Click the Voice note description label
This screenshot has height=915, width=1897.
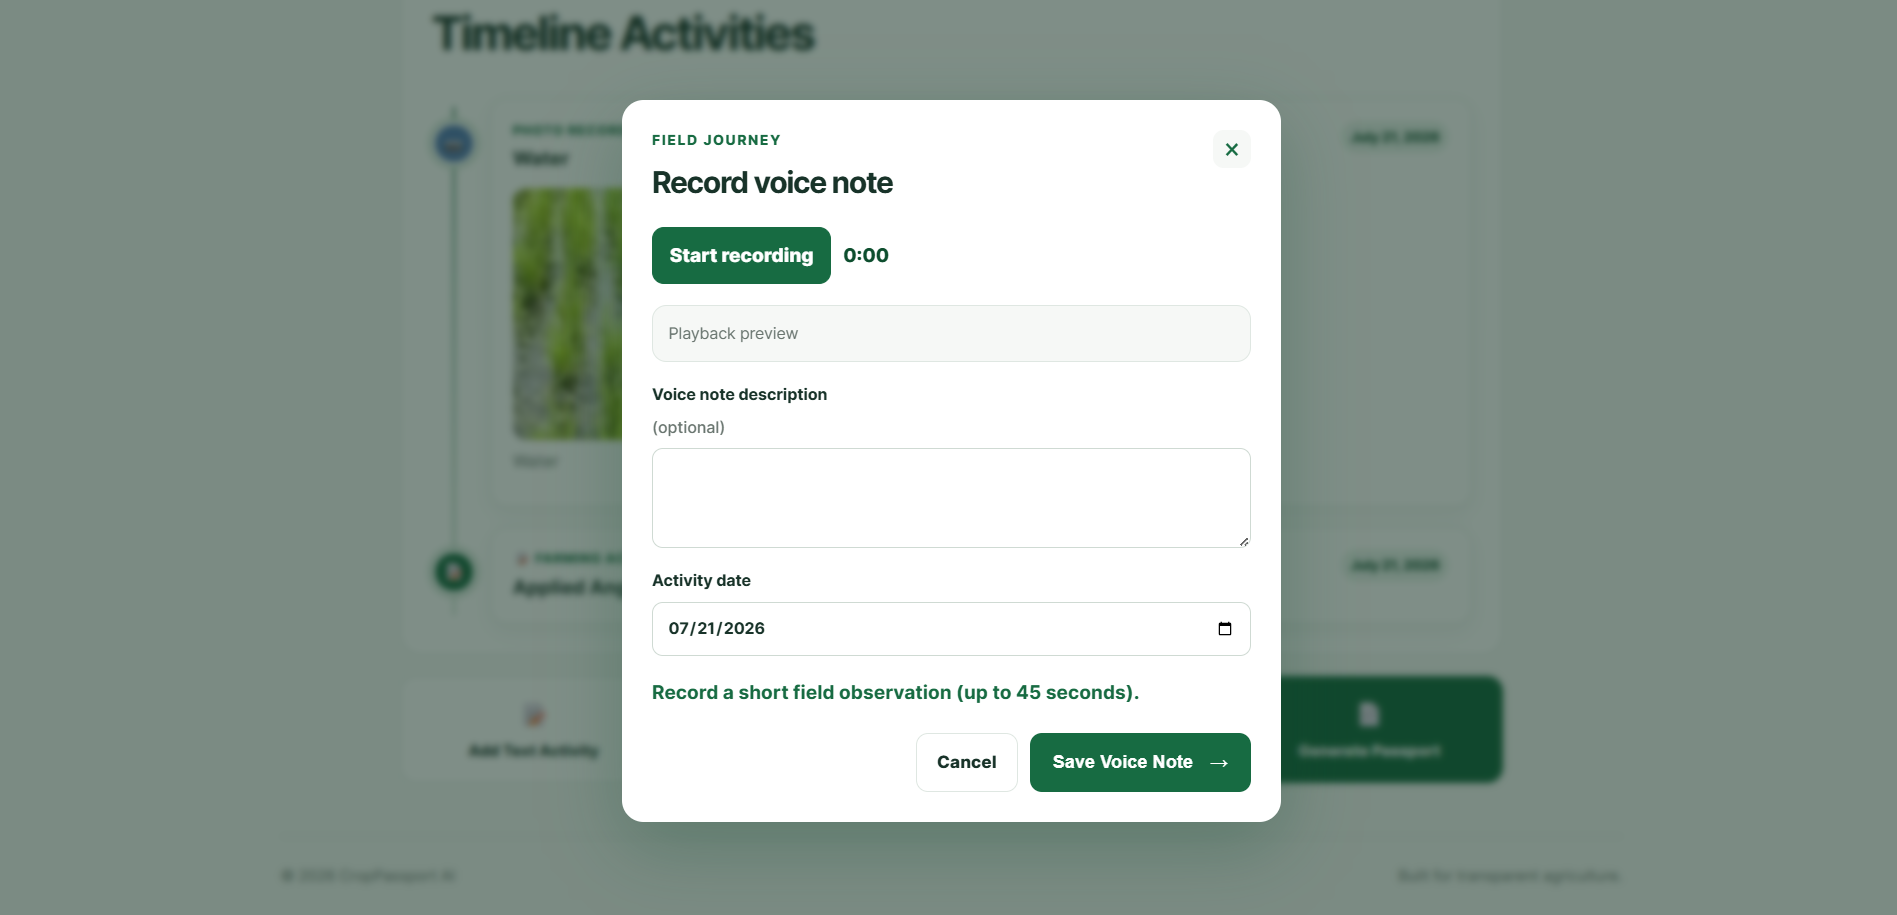click(739, 394)
